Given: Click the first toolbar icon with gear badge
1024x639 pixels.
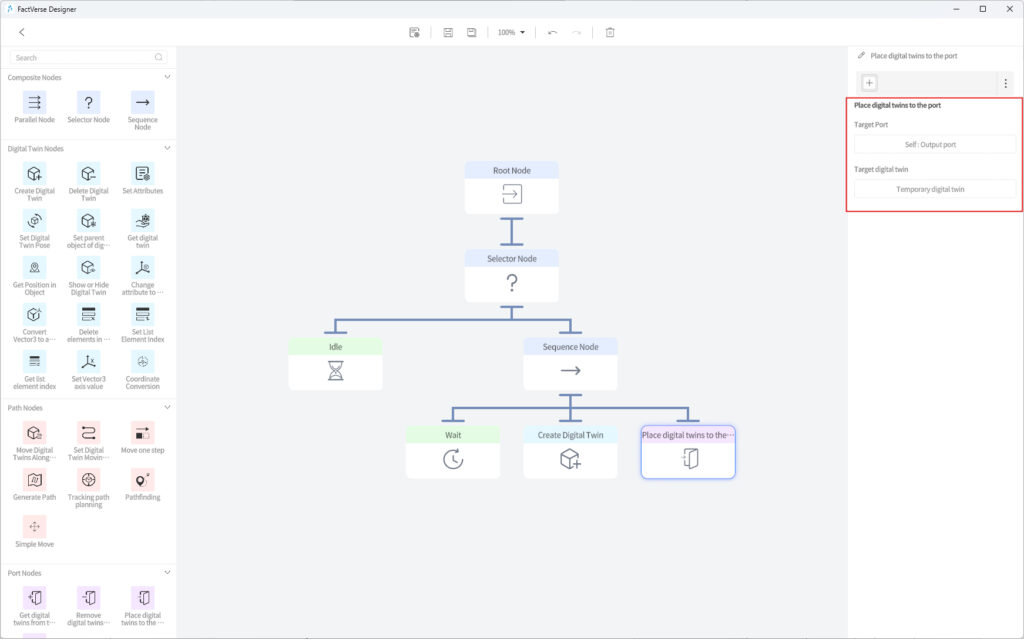Looking at the screenshot, I should (414, 32).
